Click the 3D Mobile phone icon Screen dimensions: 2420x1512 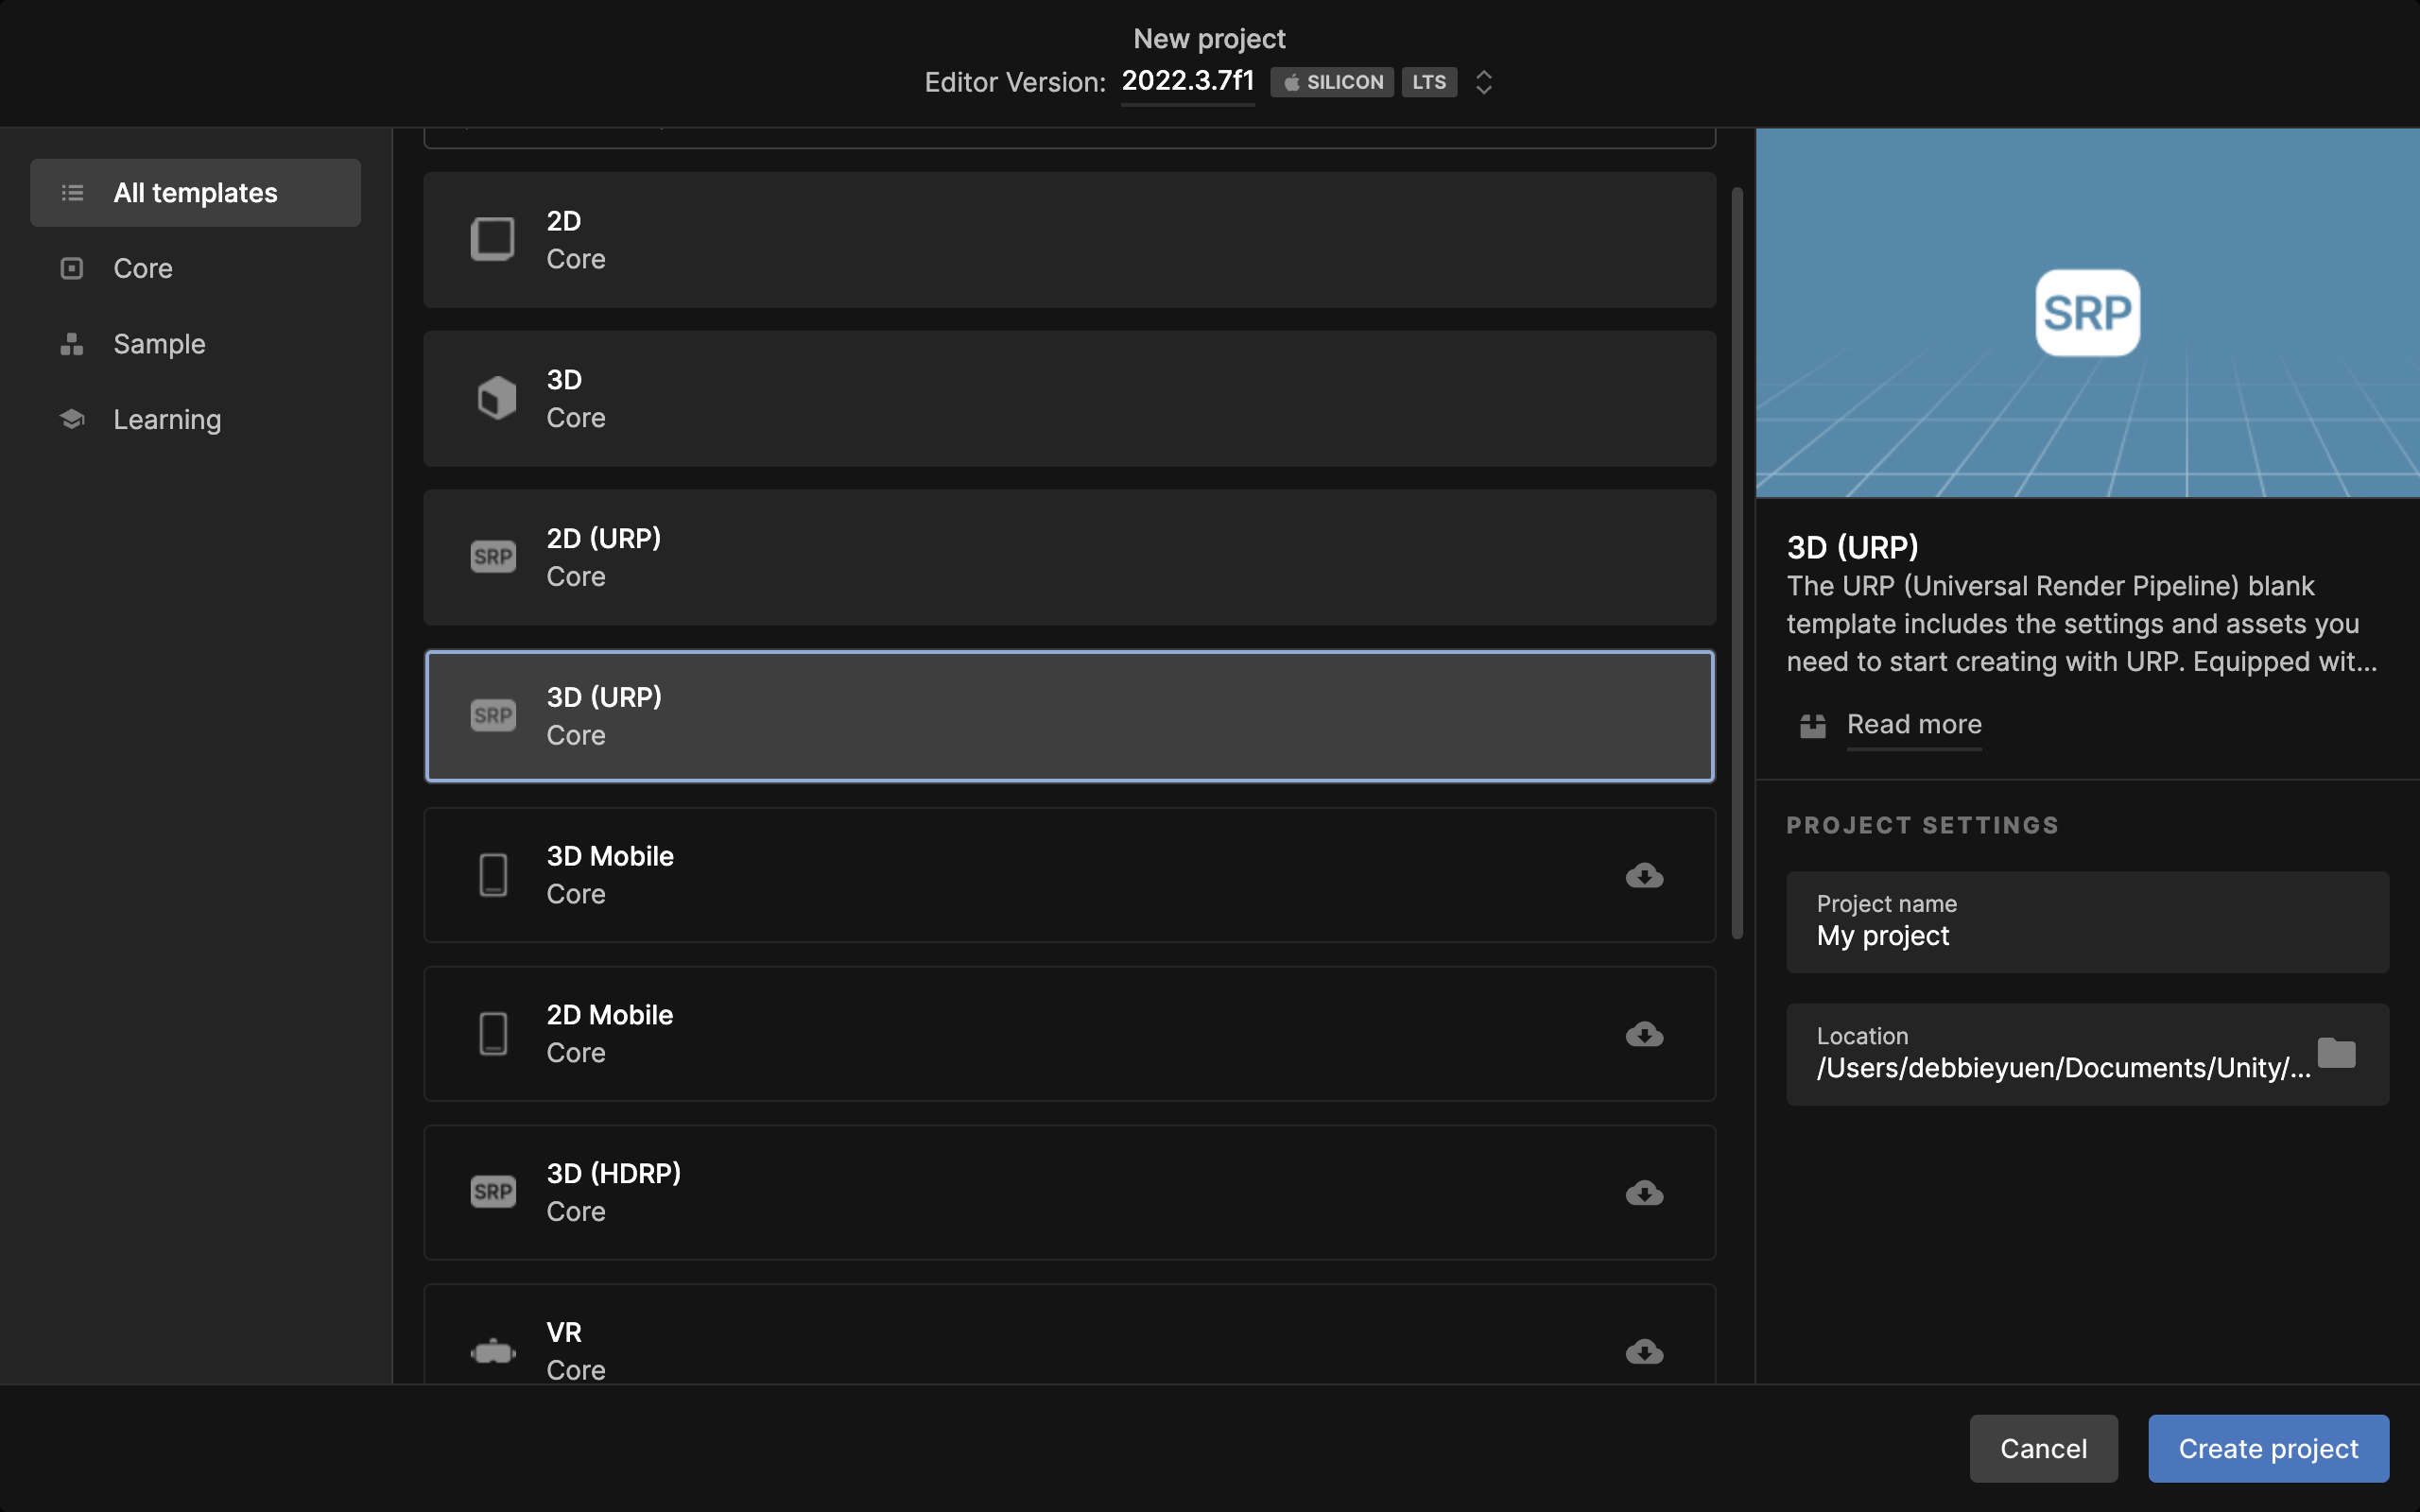click(x=493, y=875)
